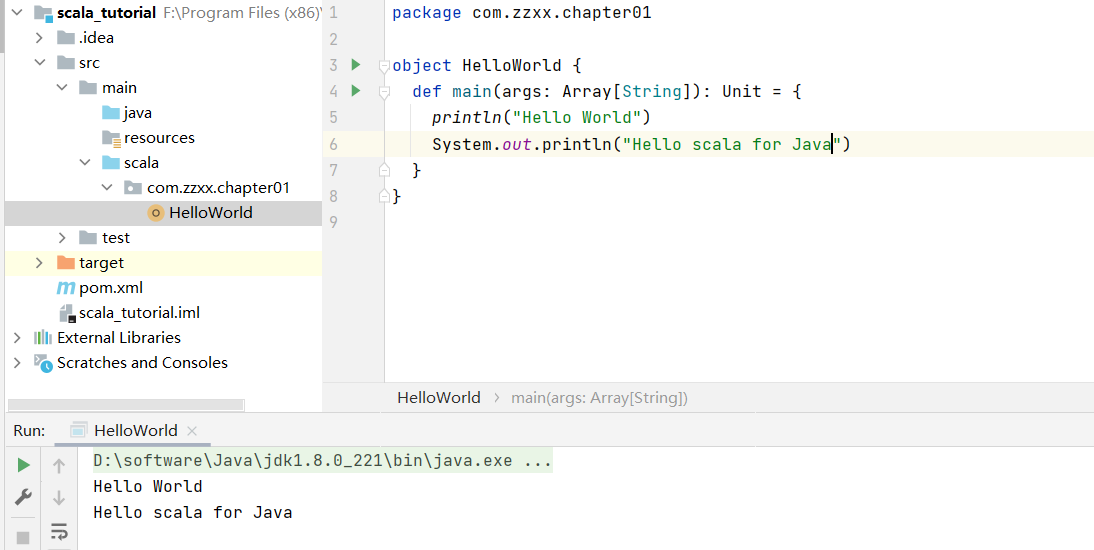The image size is (1094, 550).
Task: Click main(args: Array[String]) breadcrumb
Action: point(599,397)
